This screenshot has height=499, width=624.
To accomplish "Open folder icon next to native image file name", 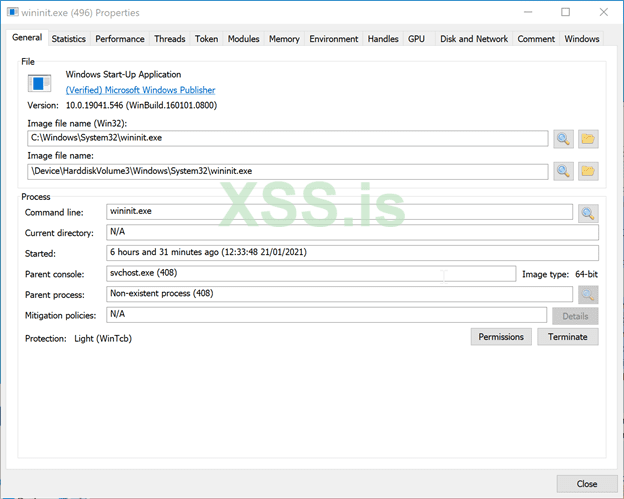I will [x=588, y=171].
